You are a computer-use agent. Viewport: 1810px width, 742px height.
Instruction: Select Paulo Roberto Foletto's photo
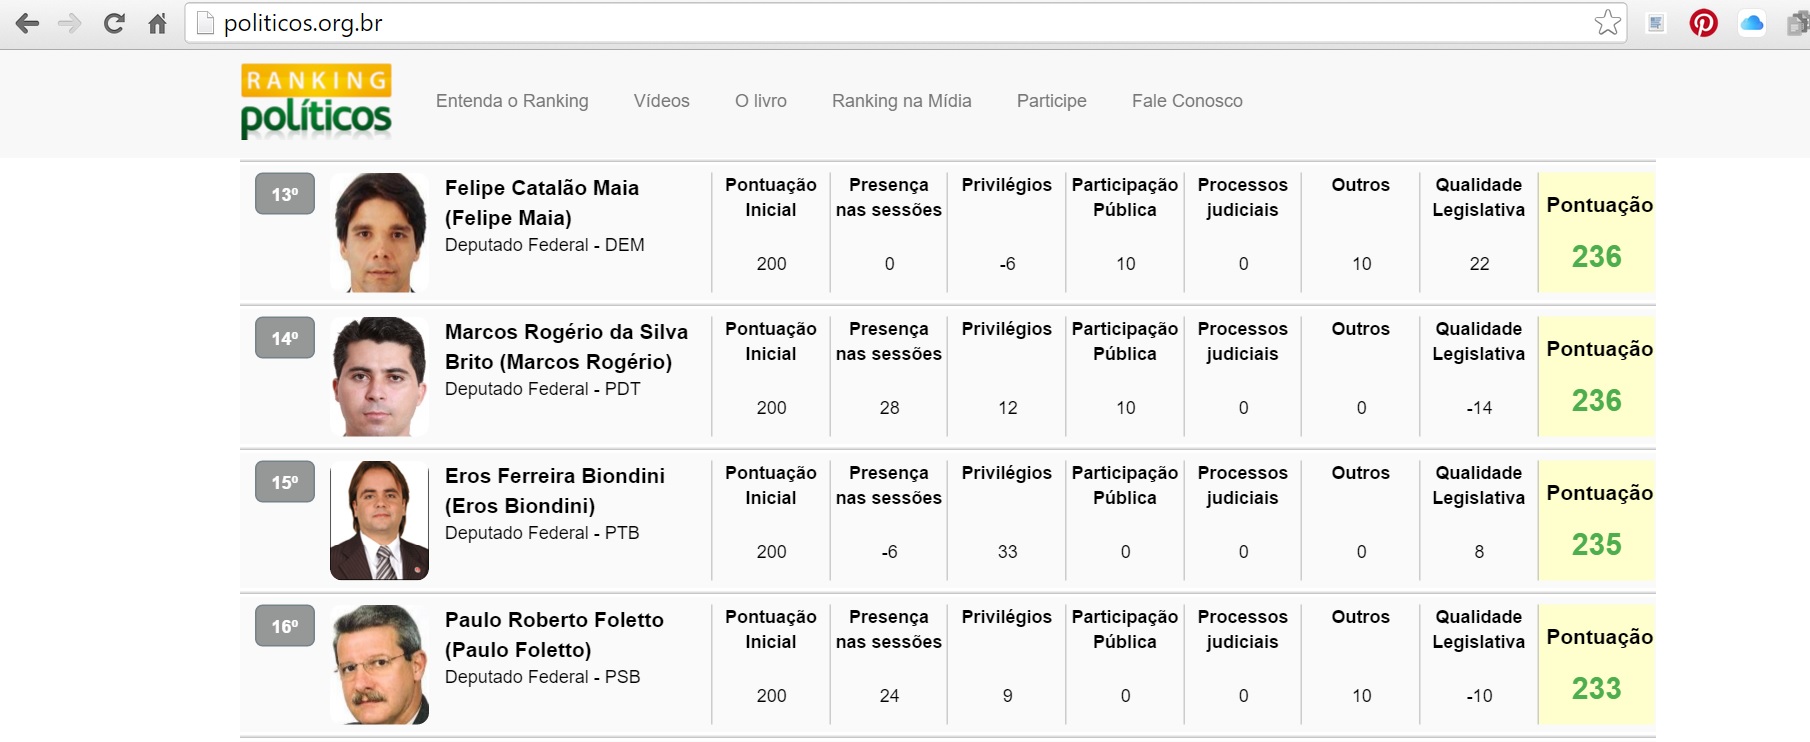coord(379,664)
